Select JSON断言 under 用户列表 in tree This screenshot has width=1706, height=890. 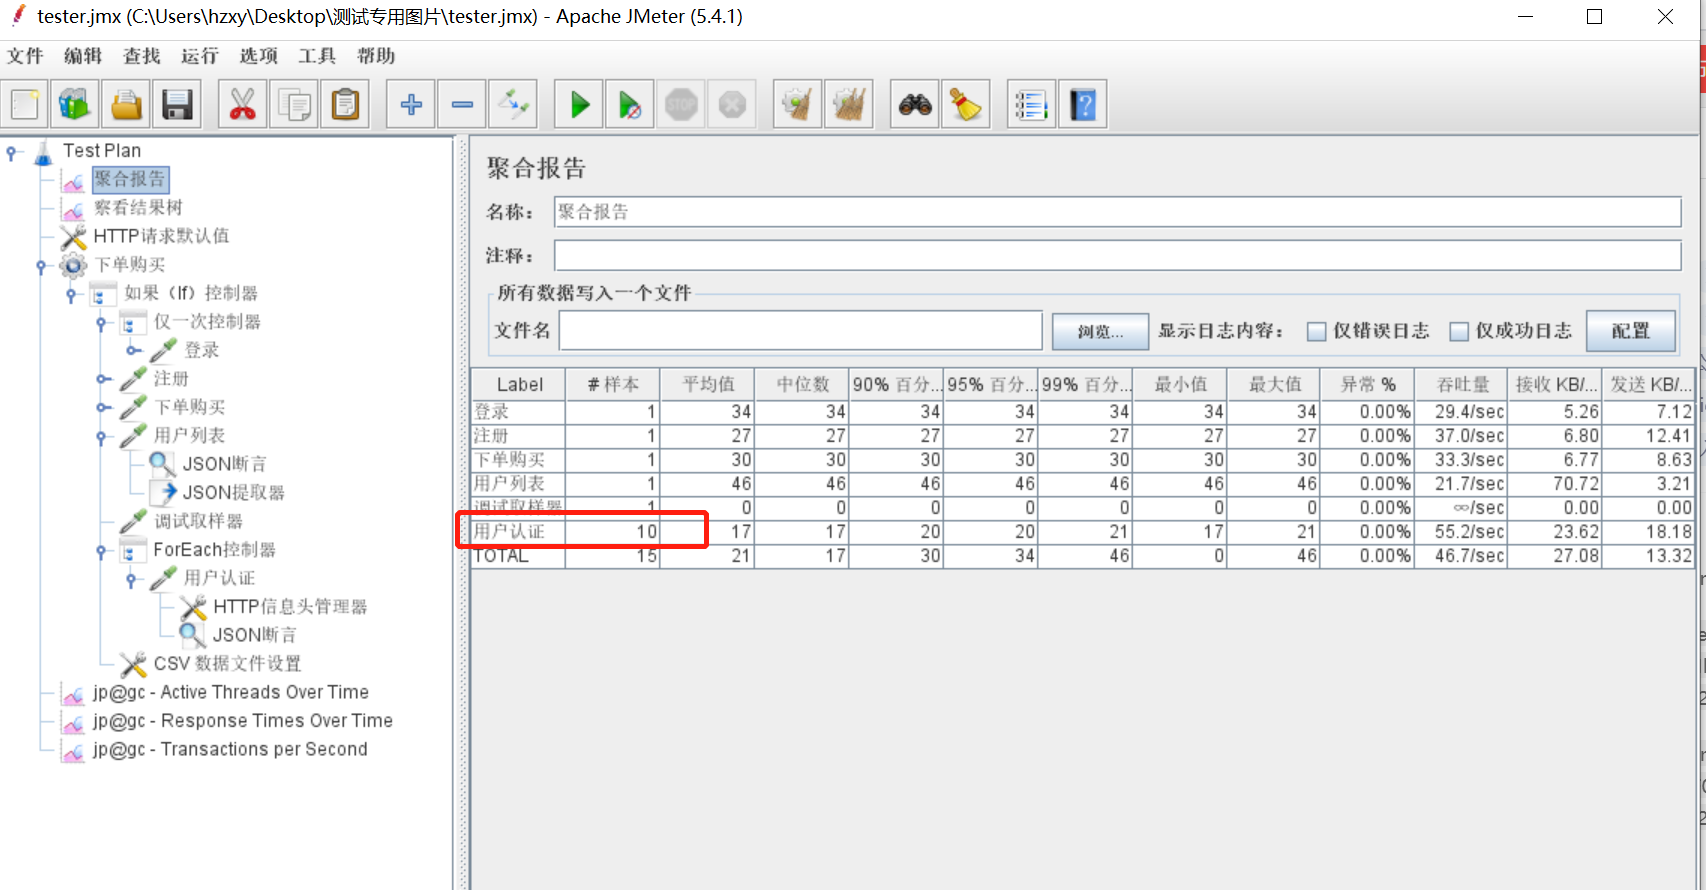[x=225, y=465]
